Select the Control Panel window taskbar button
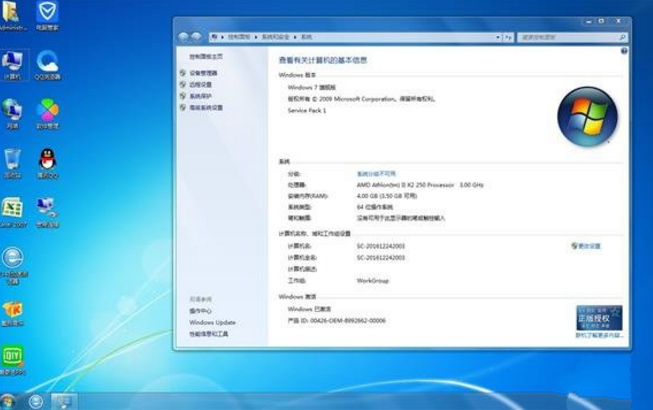Image resolution: width=653 pixels, height=410 pixels. point(64,401)
